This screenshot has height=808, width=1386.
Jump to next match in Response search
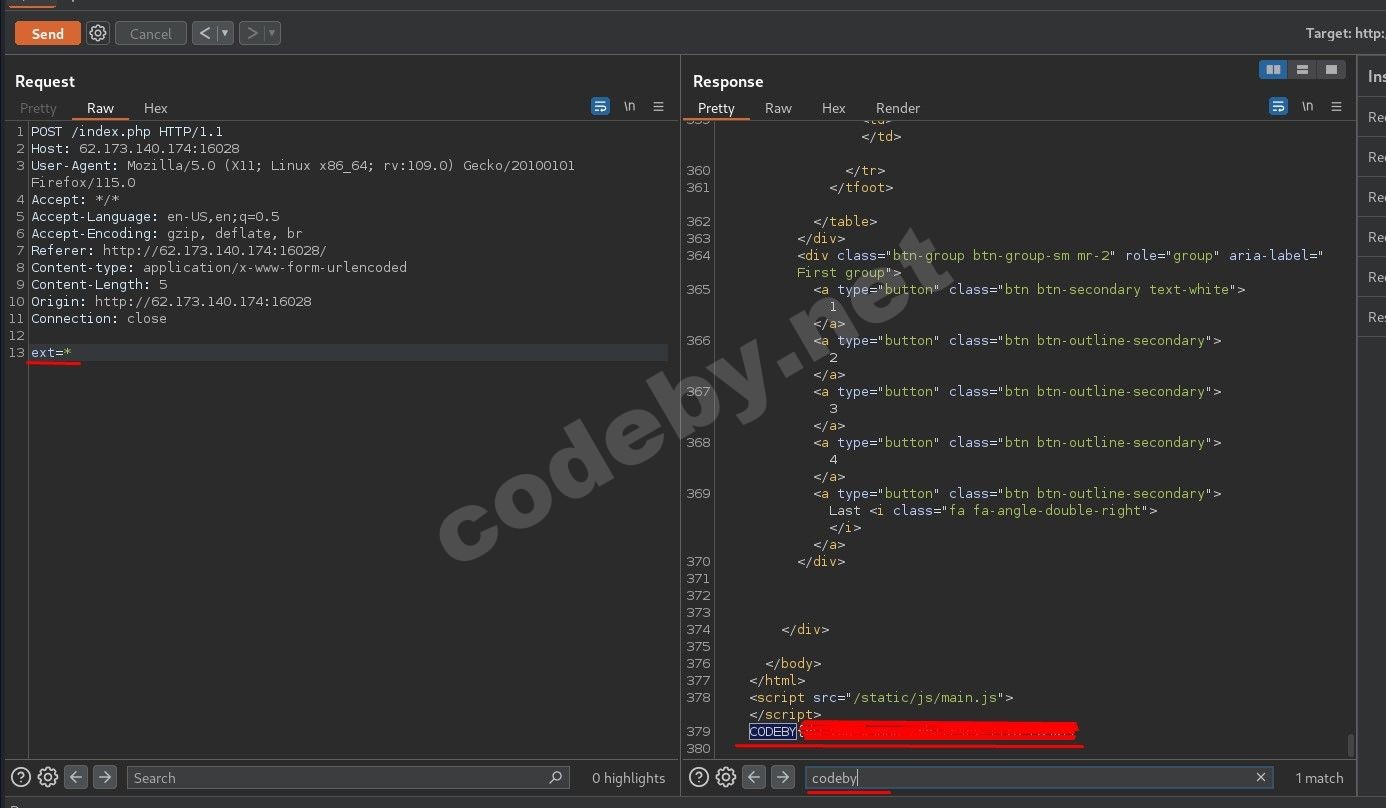pyautogui.click(x=783, y=777)
